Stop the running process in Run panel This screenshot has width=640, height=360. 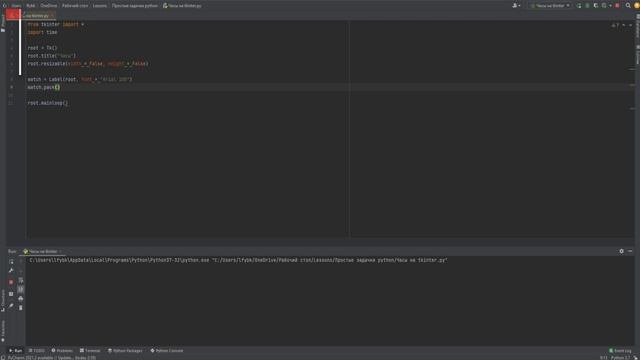tap(11, 282)
